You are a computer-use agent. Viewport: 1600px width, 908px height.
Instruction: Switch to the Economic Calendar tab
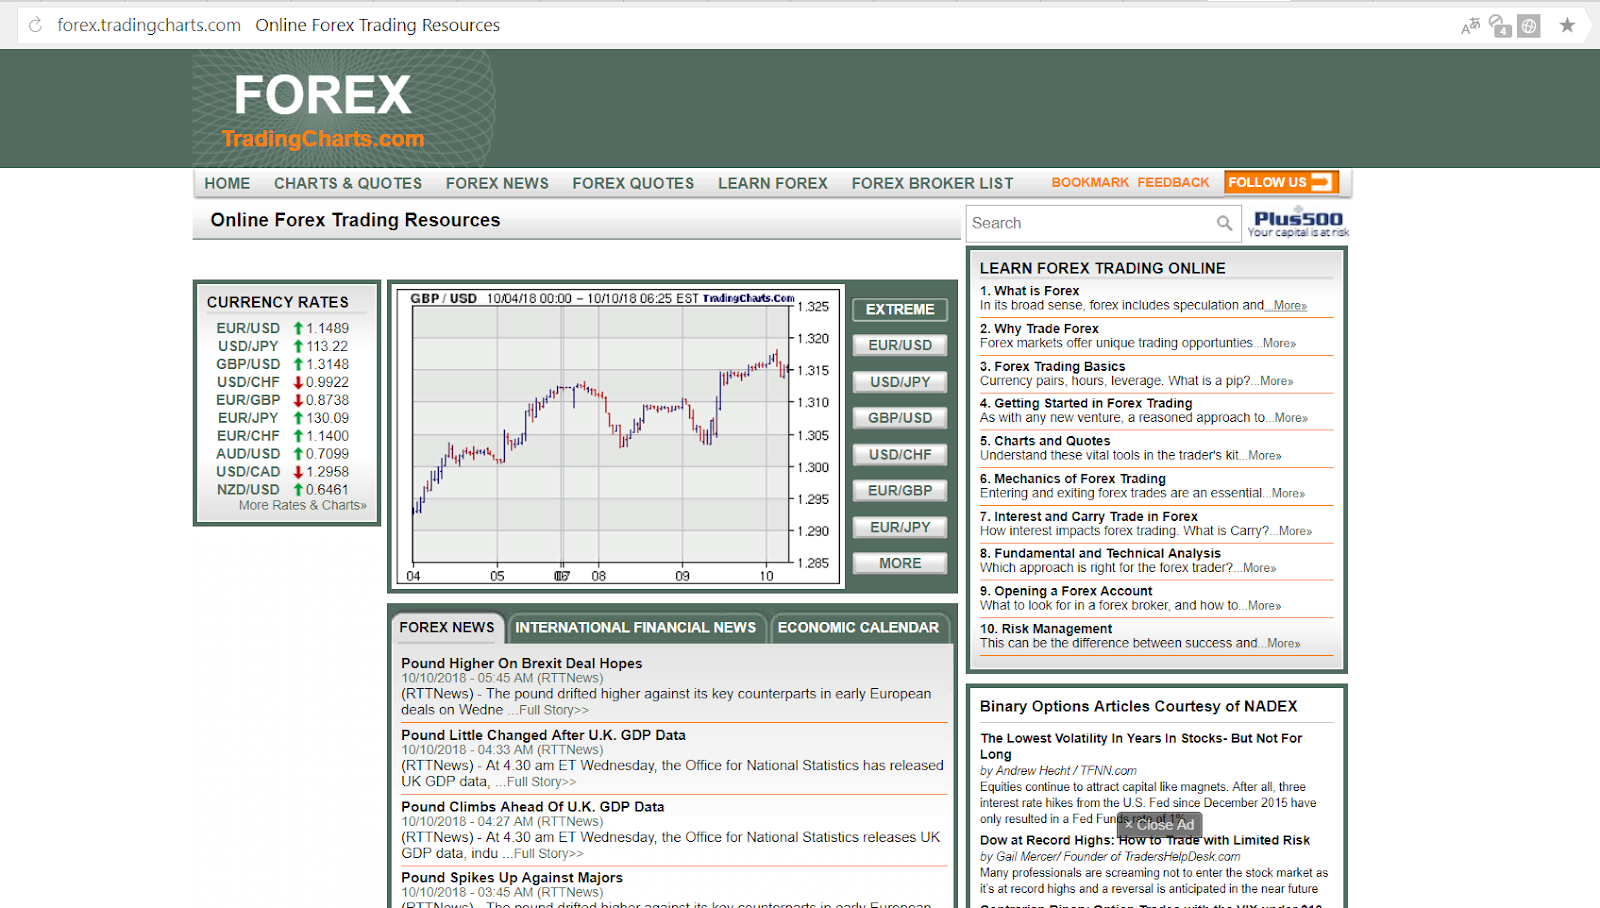pos(858,627)
